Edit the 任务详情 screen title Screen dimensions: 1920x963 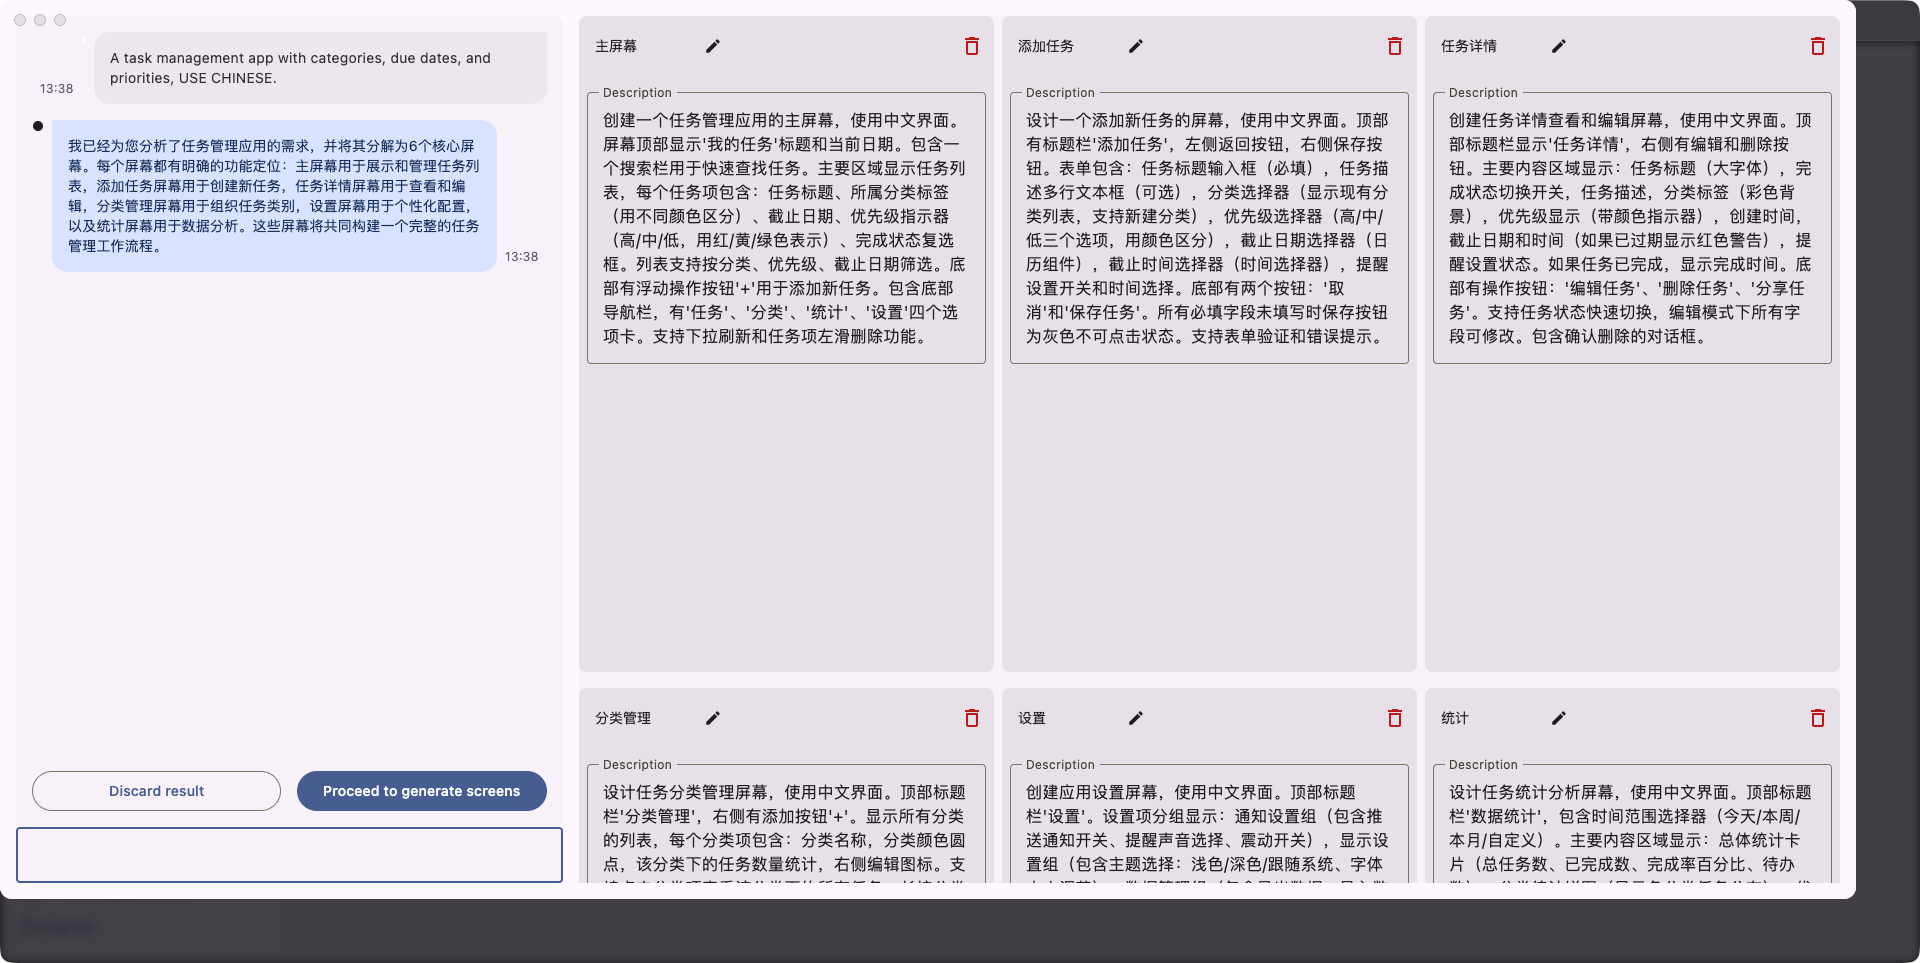pos(1559,46)
